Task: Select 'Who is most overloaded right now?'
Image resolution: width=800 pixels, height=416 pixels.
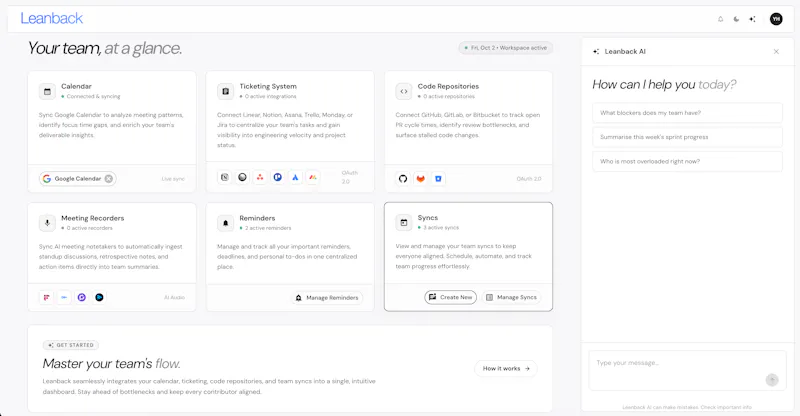Action: [x=687, y=161]
